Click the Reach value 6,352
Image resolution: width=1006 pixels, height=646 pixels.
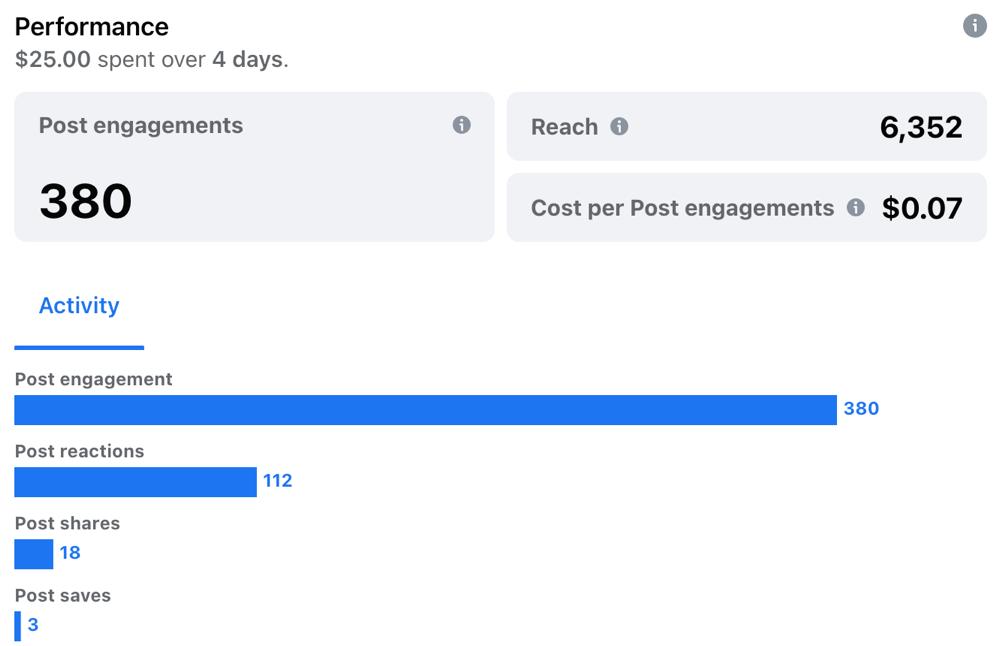(921, 127)
